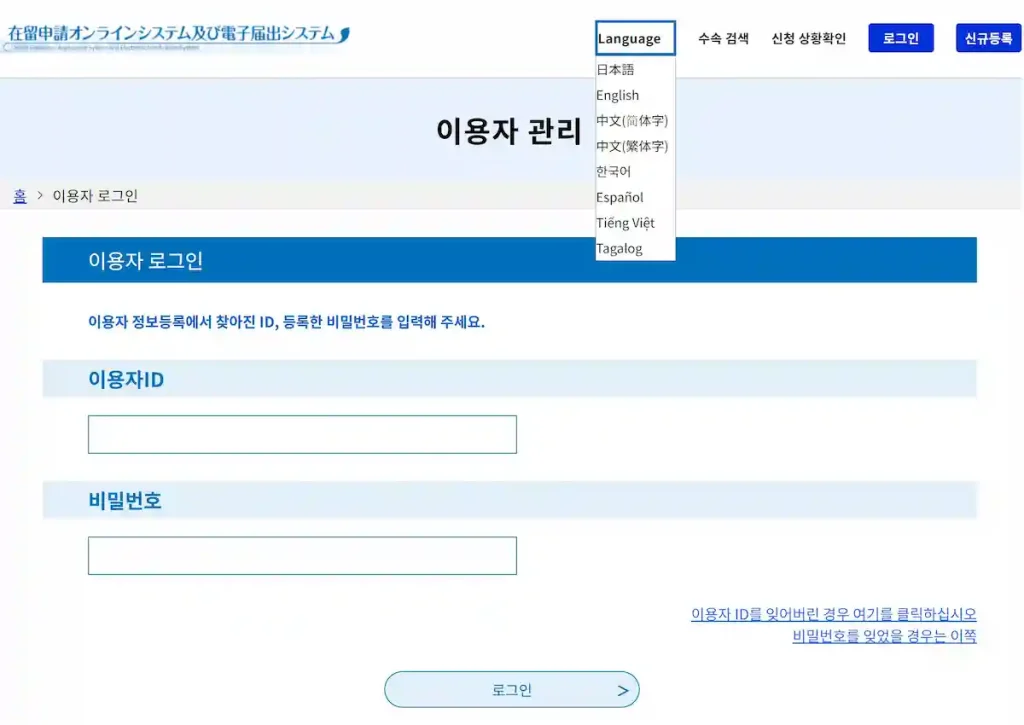Select 中文(简体字) language option
1024x725 pixels.
pyautogui.click(x=632, y=120)
